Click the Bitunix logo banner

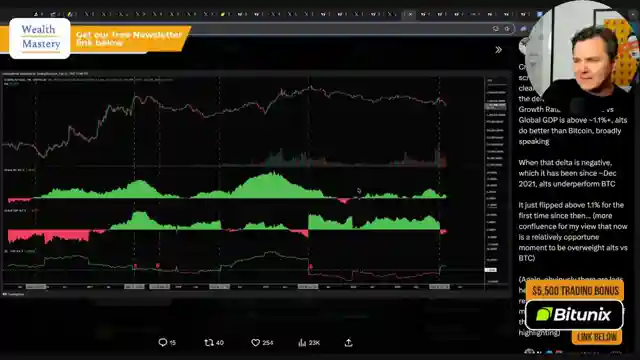(574, 315)
